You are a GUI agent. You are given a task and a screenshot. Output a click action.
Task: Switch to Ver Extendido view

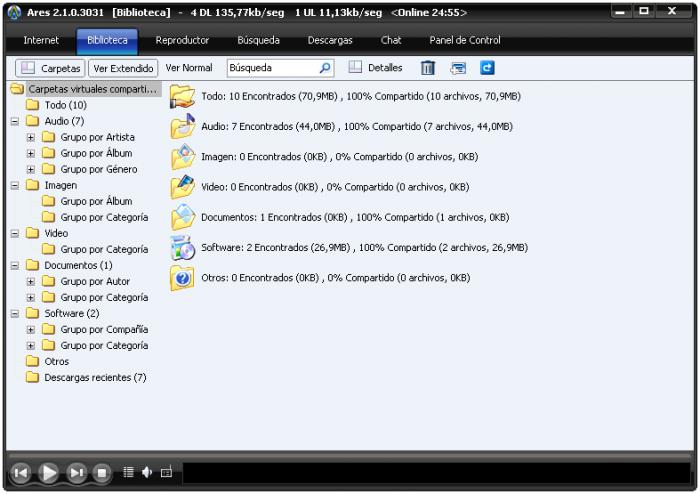(x=123, y=68)
